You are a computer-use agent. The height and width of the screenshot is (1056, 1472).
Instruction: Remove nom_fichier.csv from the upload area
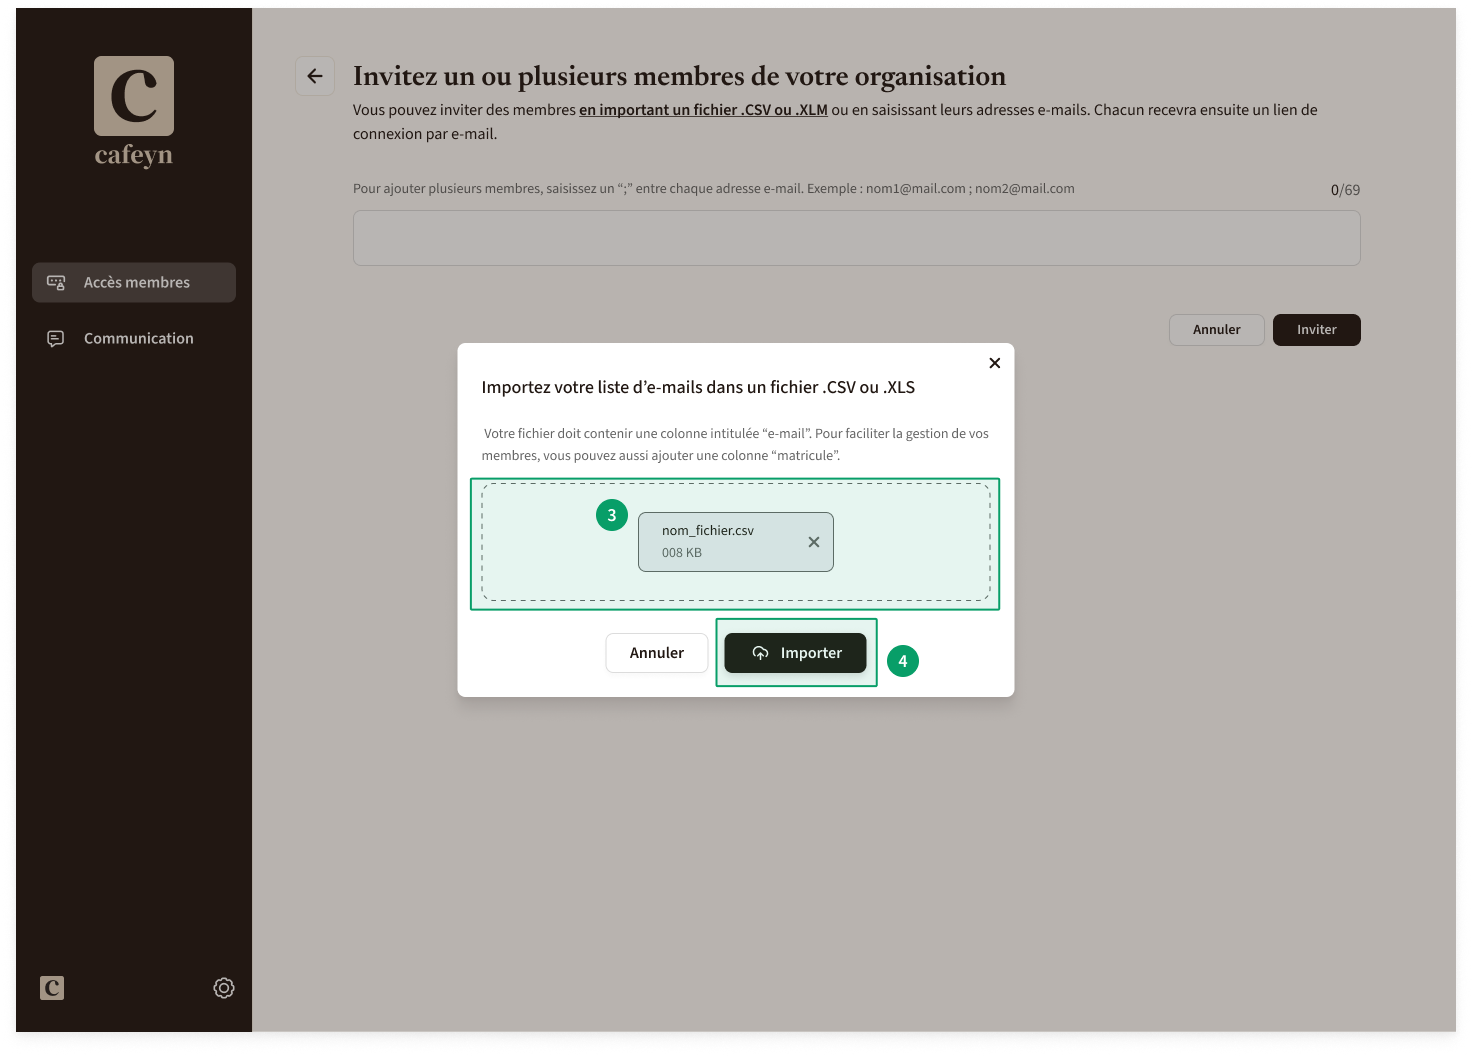coord(814,542)
